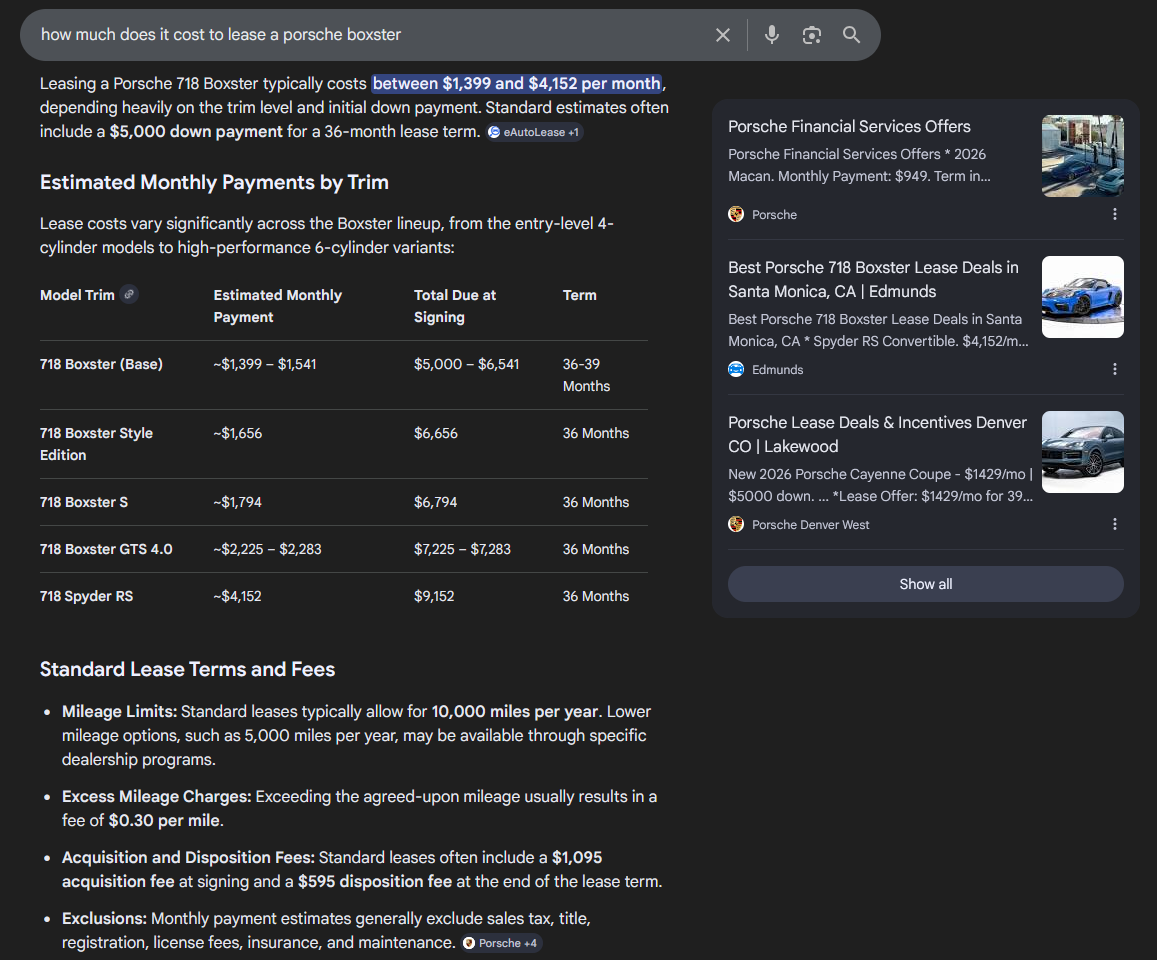The width and height of the screenshot is (1157, 960).
Task: Click the '$7,225 – $7,283' due at signing cell
Action: pyautogui.click(x=462, y=549)
